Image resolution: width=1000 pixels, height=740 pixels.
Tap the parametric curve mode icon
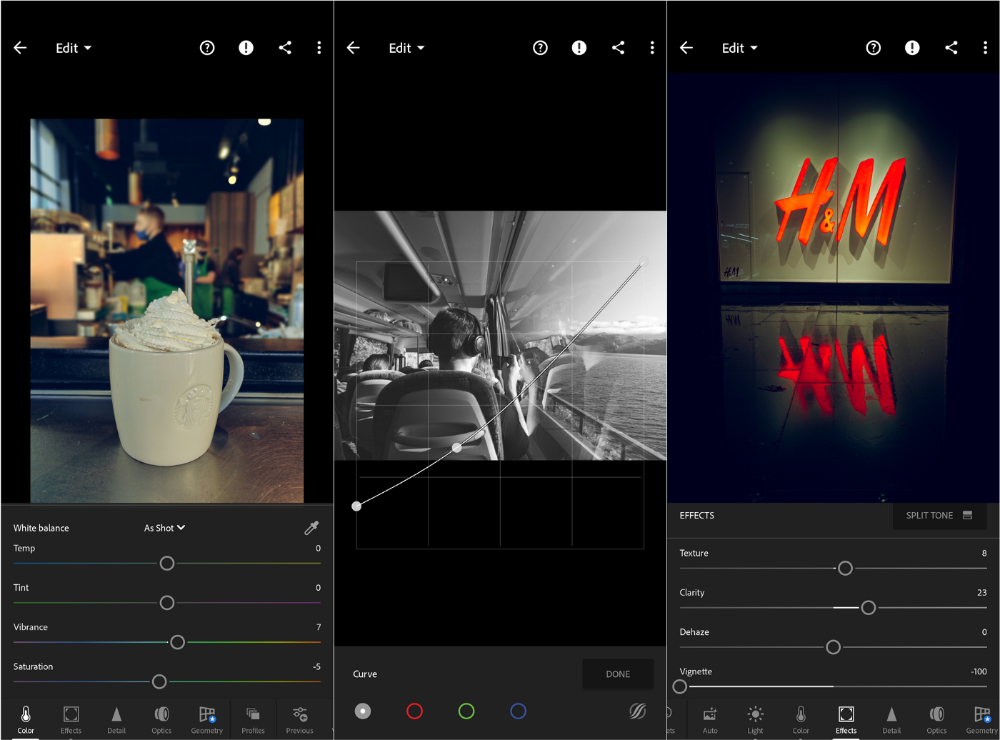[x=637, y=711]
